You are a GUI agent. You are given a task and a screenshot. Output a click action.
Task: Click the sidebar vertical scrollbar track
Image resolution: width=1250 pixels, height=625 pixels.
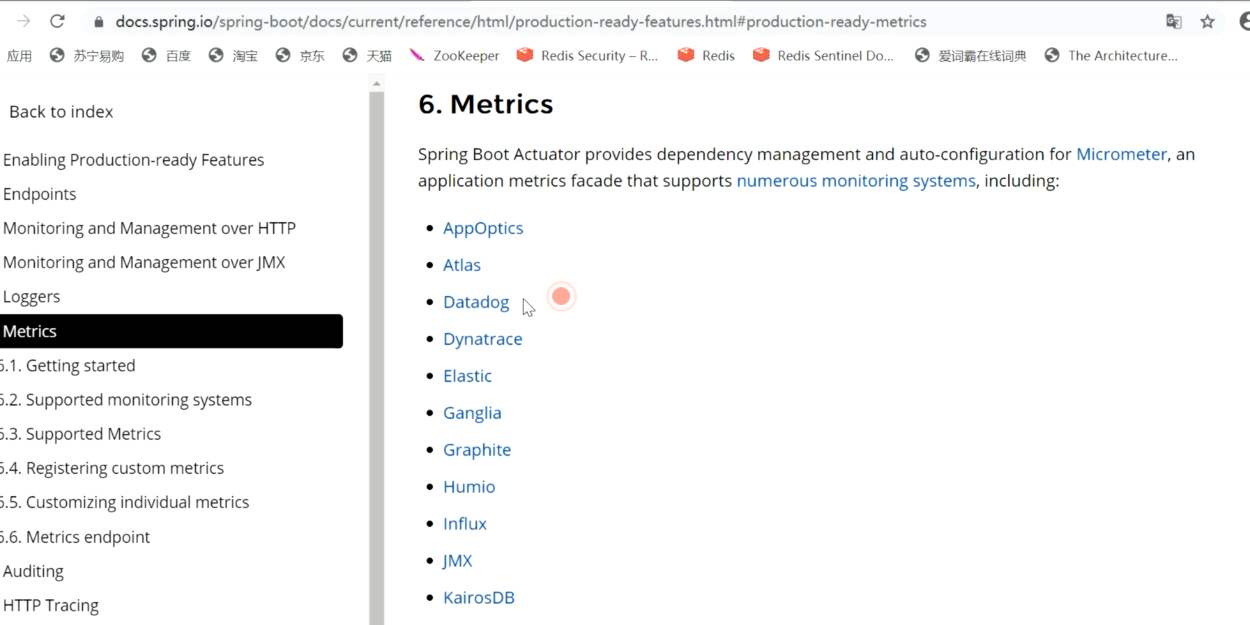(377, 360)
